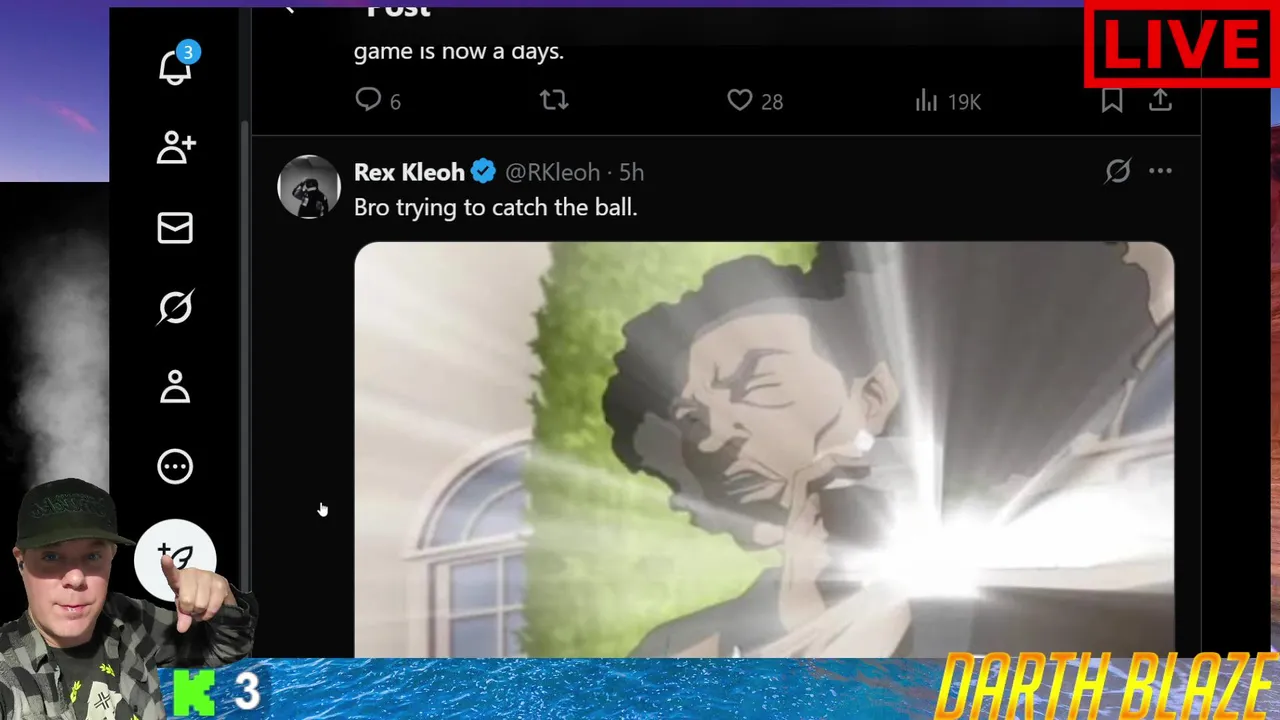The width and height of the screenshot is (1280, 720).
Task: Open the follow requests people icon
Action: [x=176, y=148]
